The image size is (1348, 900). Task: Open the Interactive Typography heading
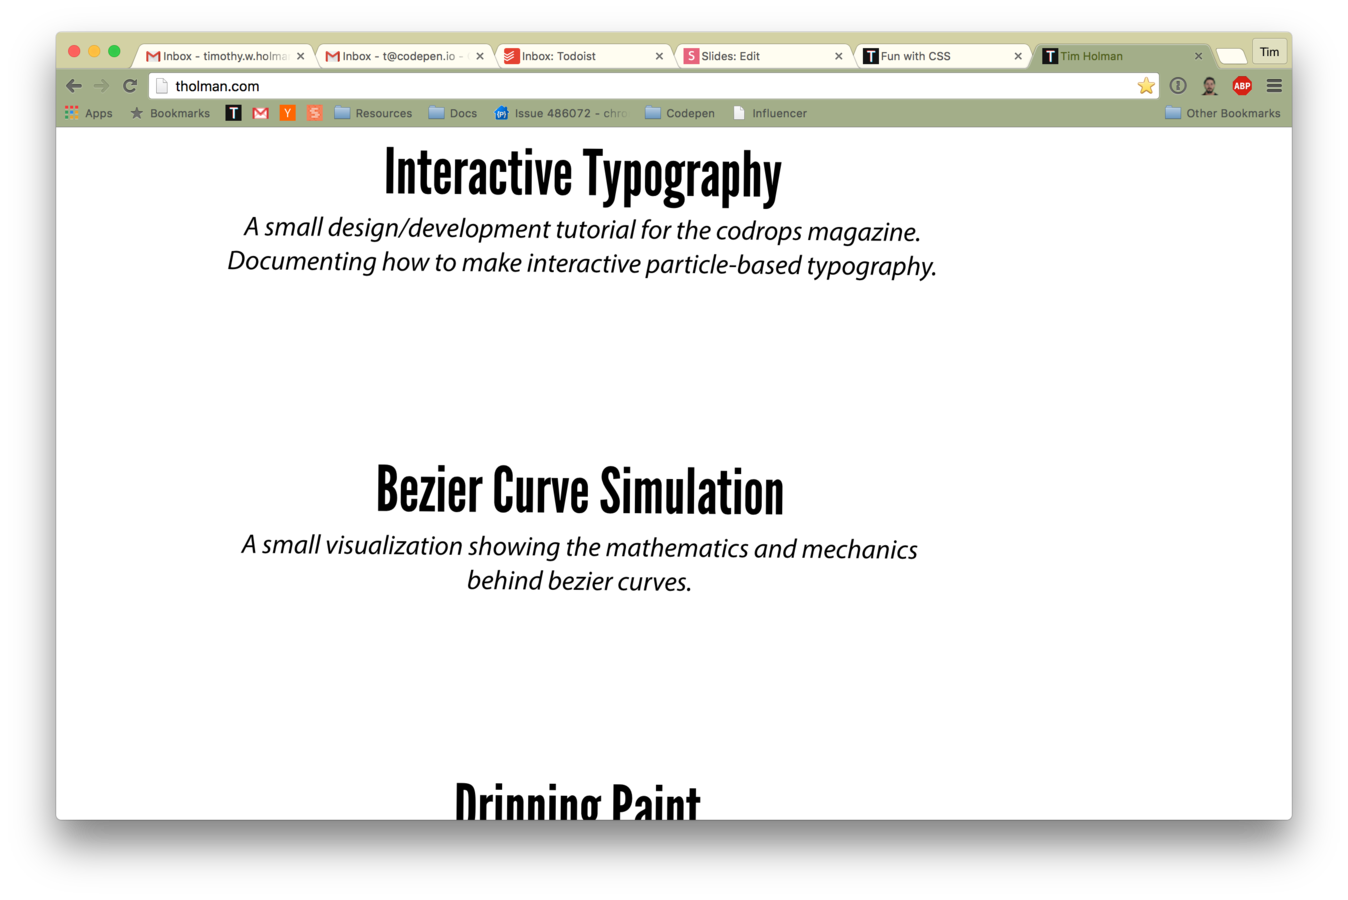583,175
